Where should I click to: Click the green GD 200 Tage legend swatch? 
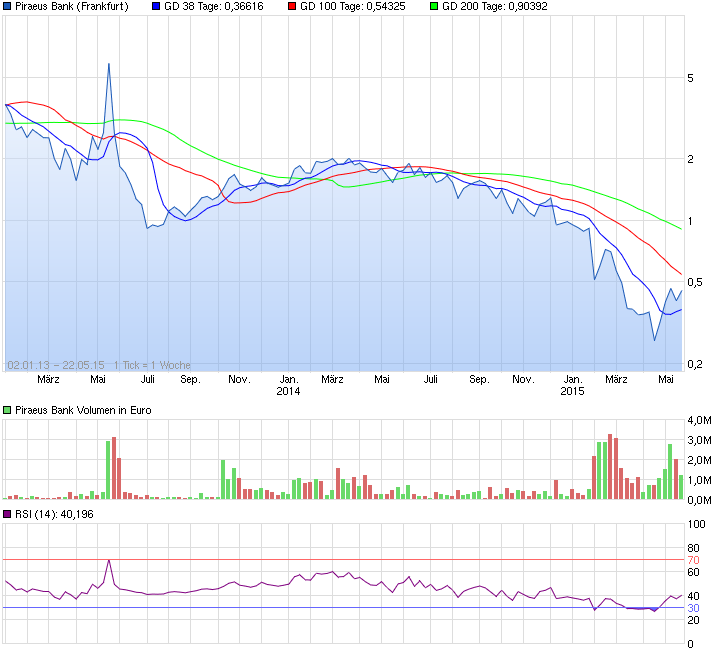[433, 6]
